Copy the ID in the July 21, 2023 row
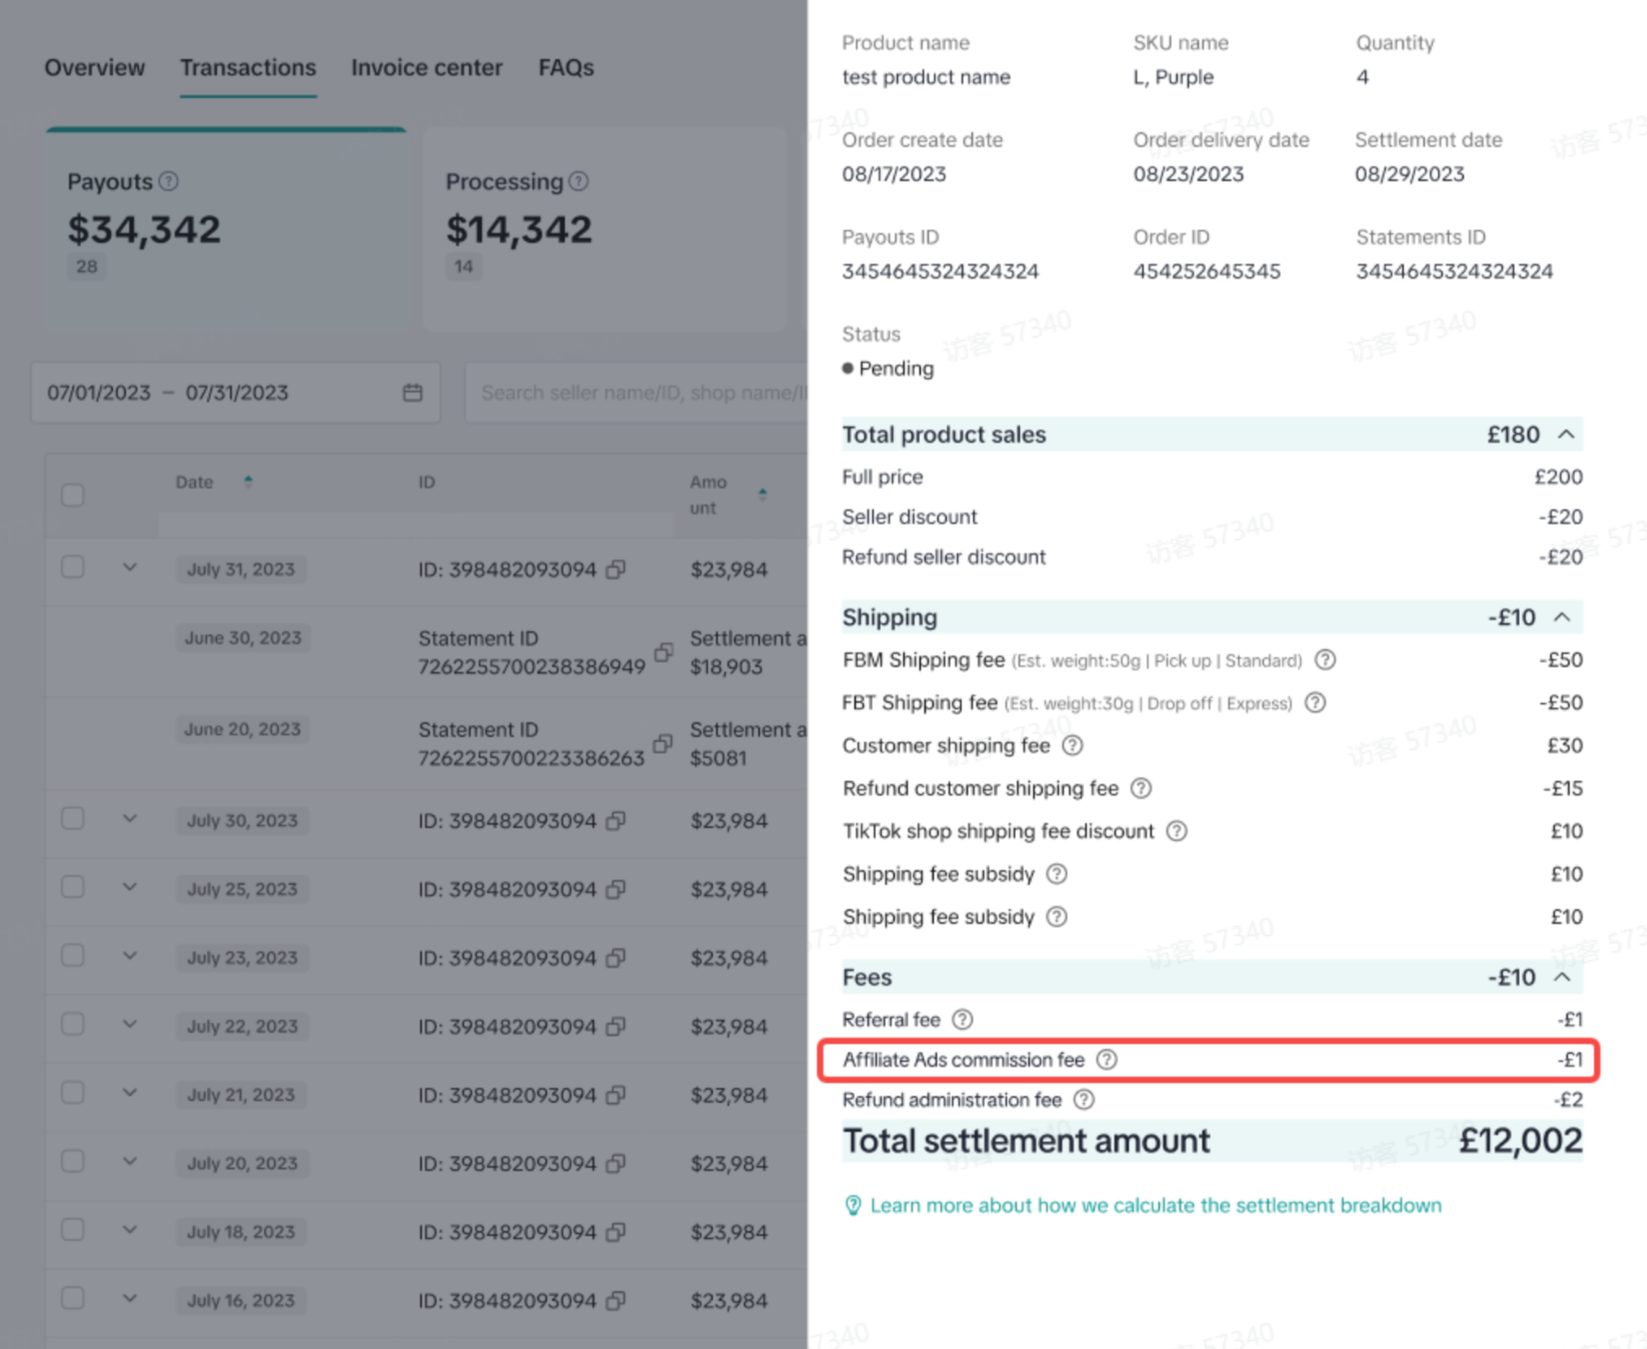1647x1349 pixels. click(616, 1095)
